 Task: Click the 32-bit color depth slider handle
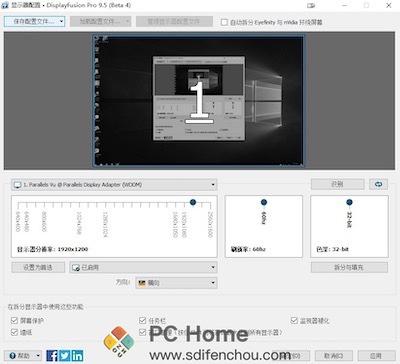click(x=349, y=202)
